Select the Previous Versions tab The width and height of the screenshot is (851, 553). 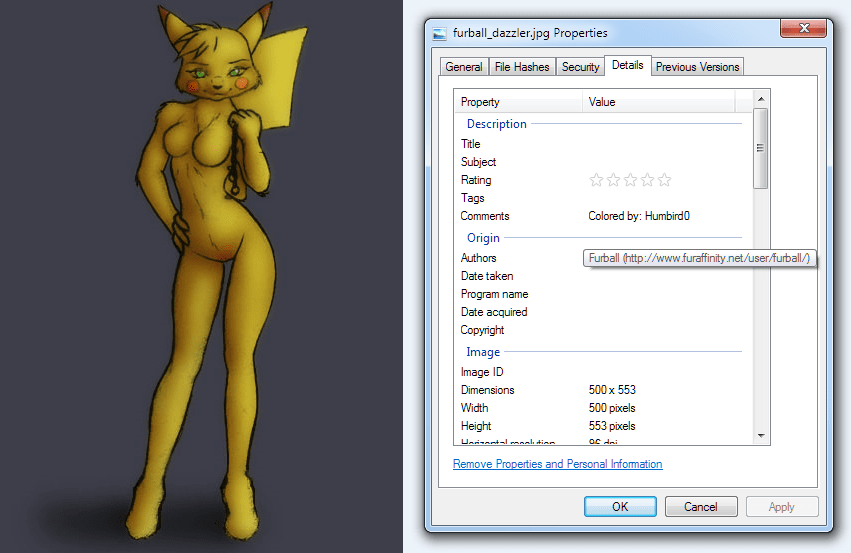[697, 67]
